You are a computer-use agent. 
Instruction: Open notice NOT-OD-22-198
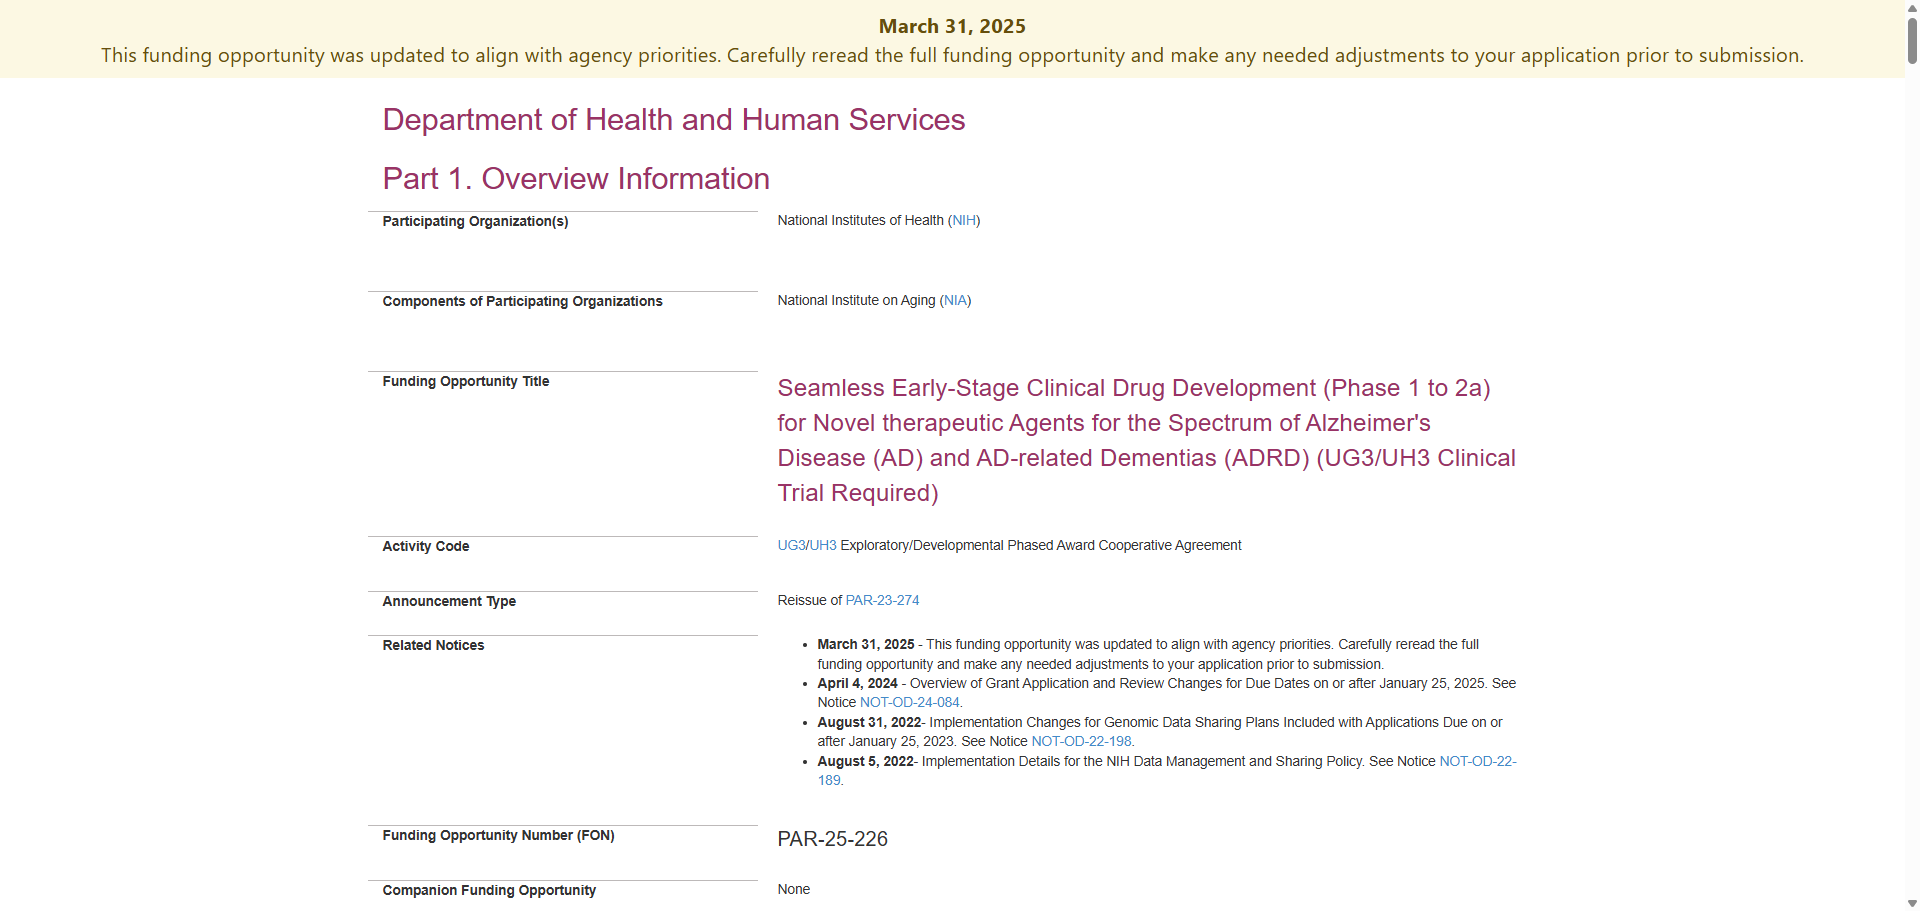1081,741
